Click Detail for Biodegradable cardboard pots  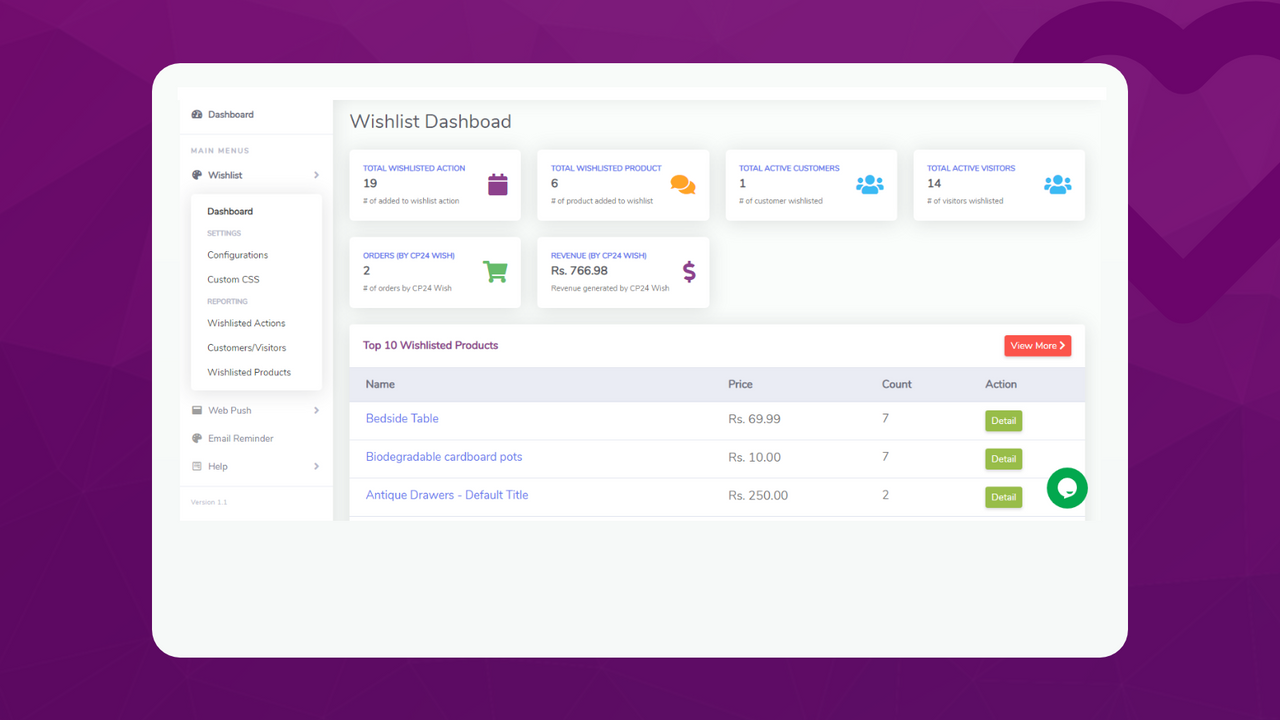1004,459
